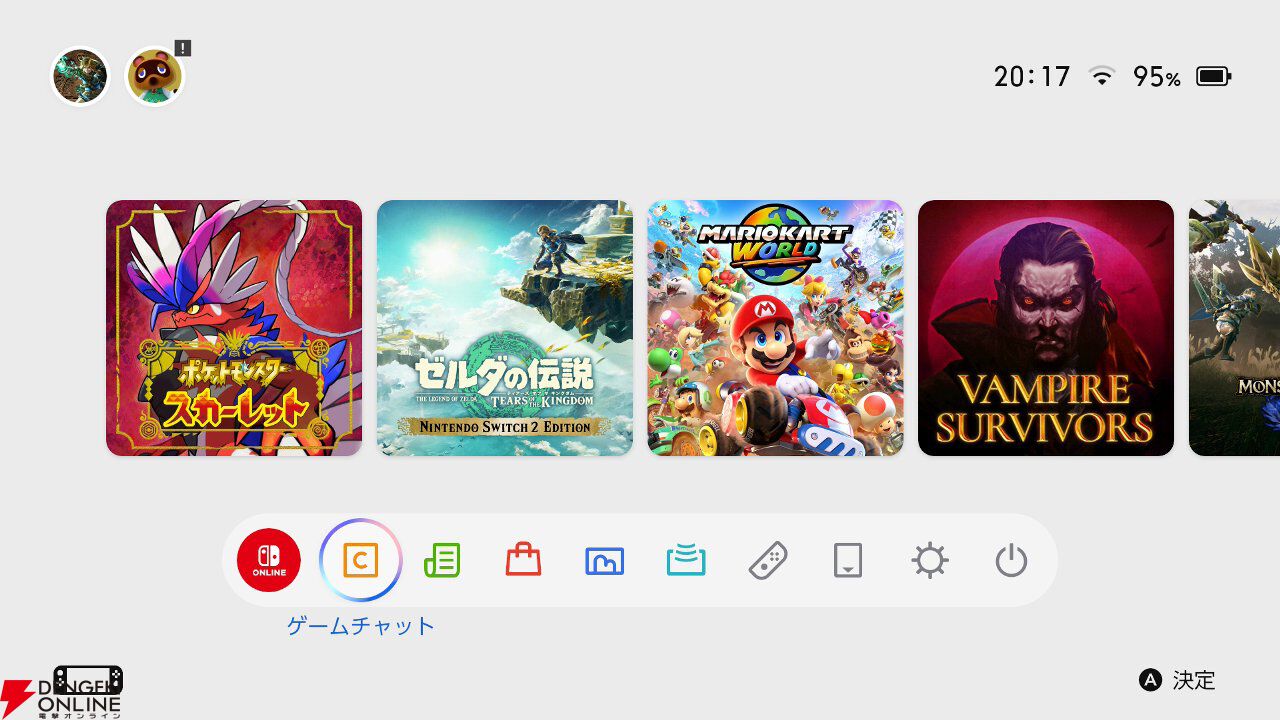Launch the Vampire Survivors tile

click(x=1046, y=328)
